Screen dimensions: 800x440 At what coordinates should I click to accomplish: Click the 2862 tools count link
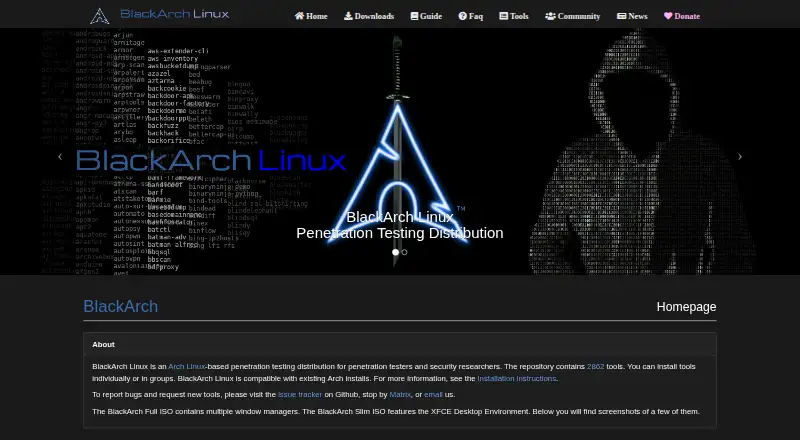[x=595, y=366]
